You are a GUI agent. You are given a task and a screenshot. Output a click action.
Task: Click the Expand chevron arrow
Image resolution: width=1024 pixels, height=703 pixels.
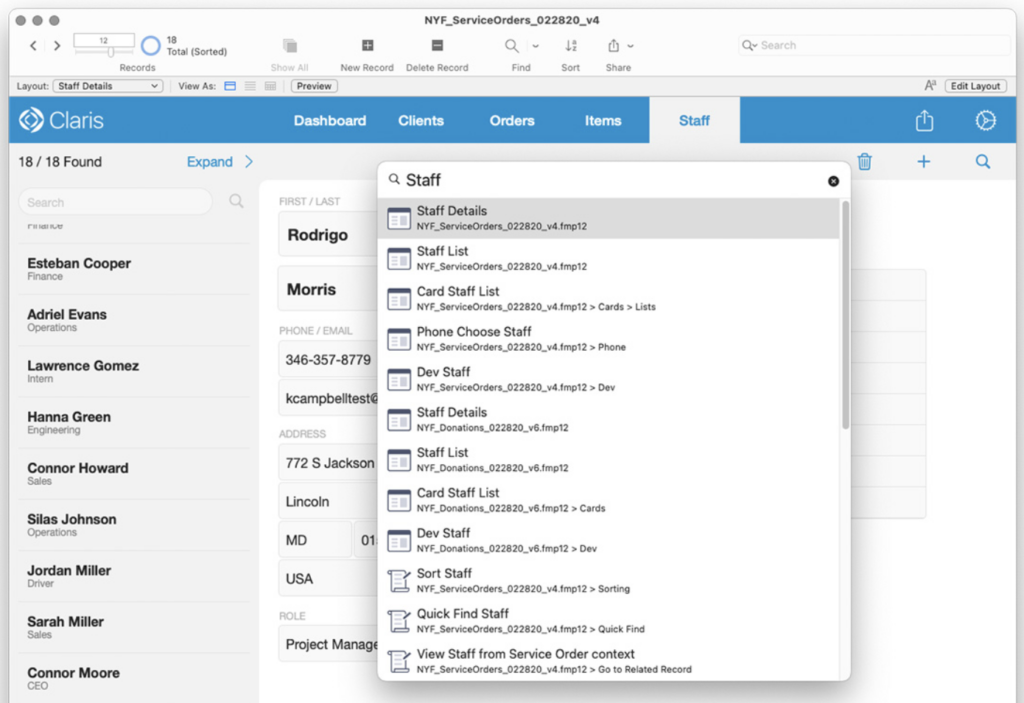(249, 161)
